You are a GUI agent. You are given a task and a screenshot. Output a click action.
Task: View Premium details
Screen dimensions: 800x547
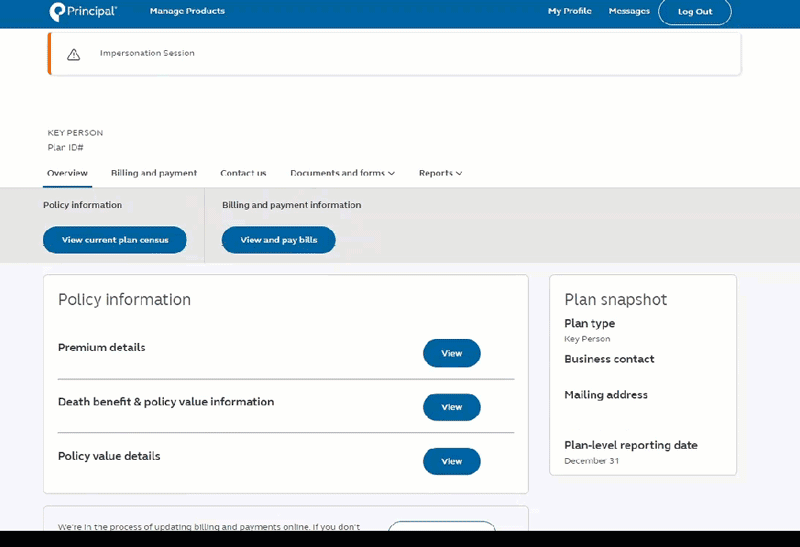(451, 353)
